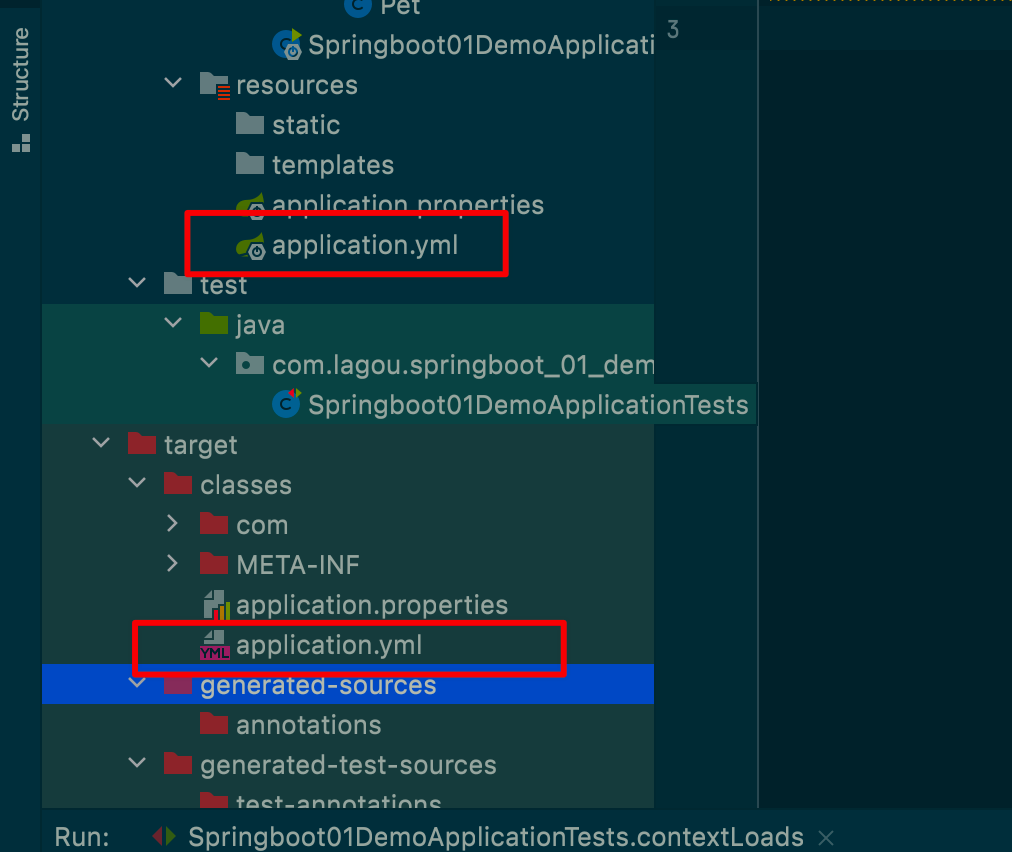Select the annotations folder

tap(309, 725)
